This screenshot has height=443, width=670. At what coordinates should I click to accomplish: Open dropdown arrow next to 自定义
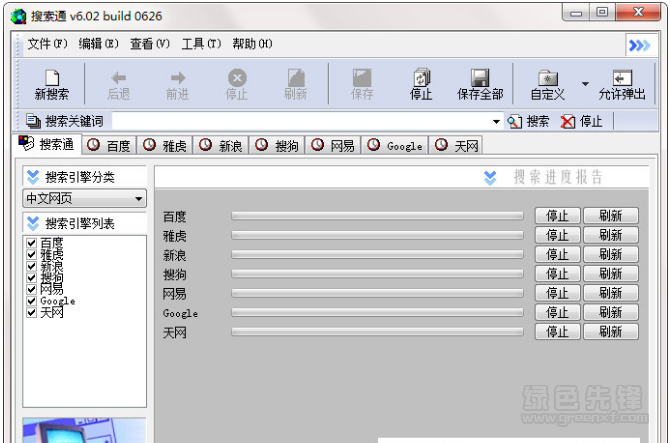point(585,84)
